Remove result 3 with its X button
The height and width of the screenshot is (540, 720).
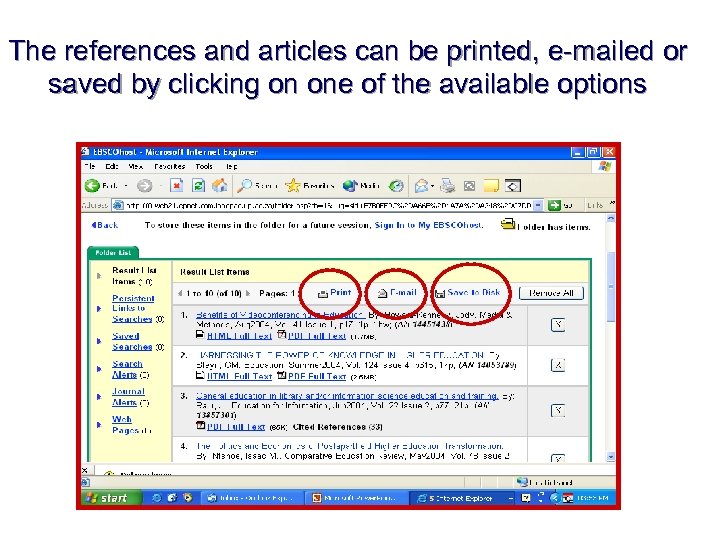point(558,410)
